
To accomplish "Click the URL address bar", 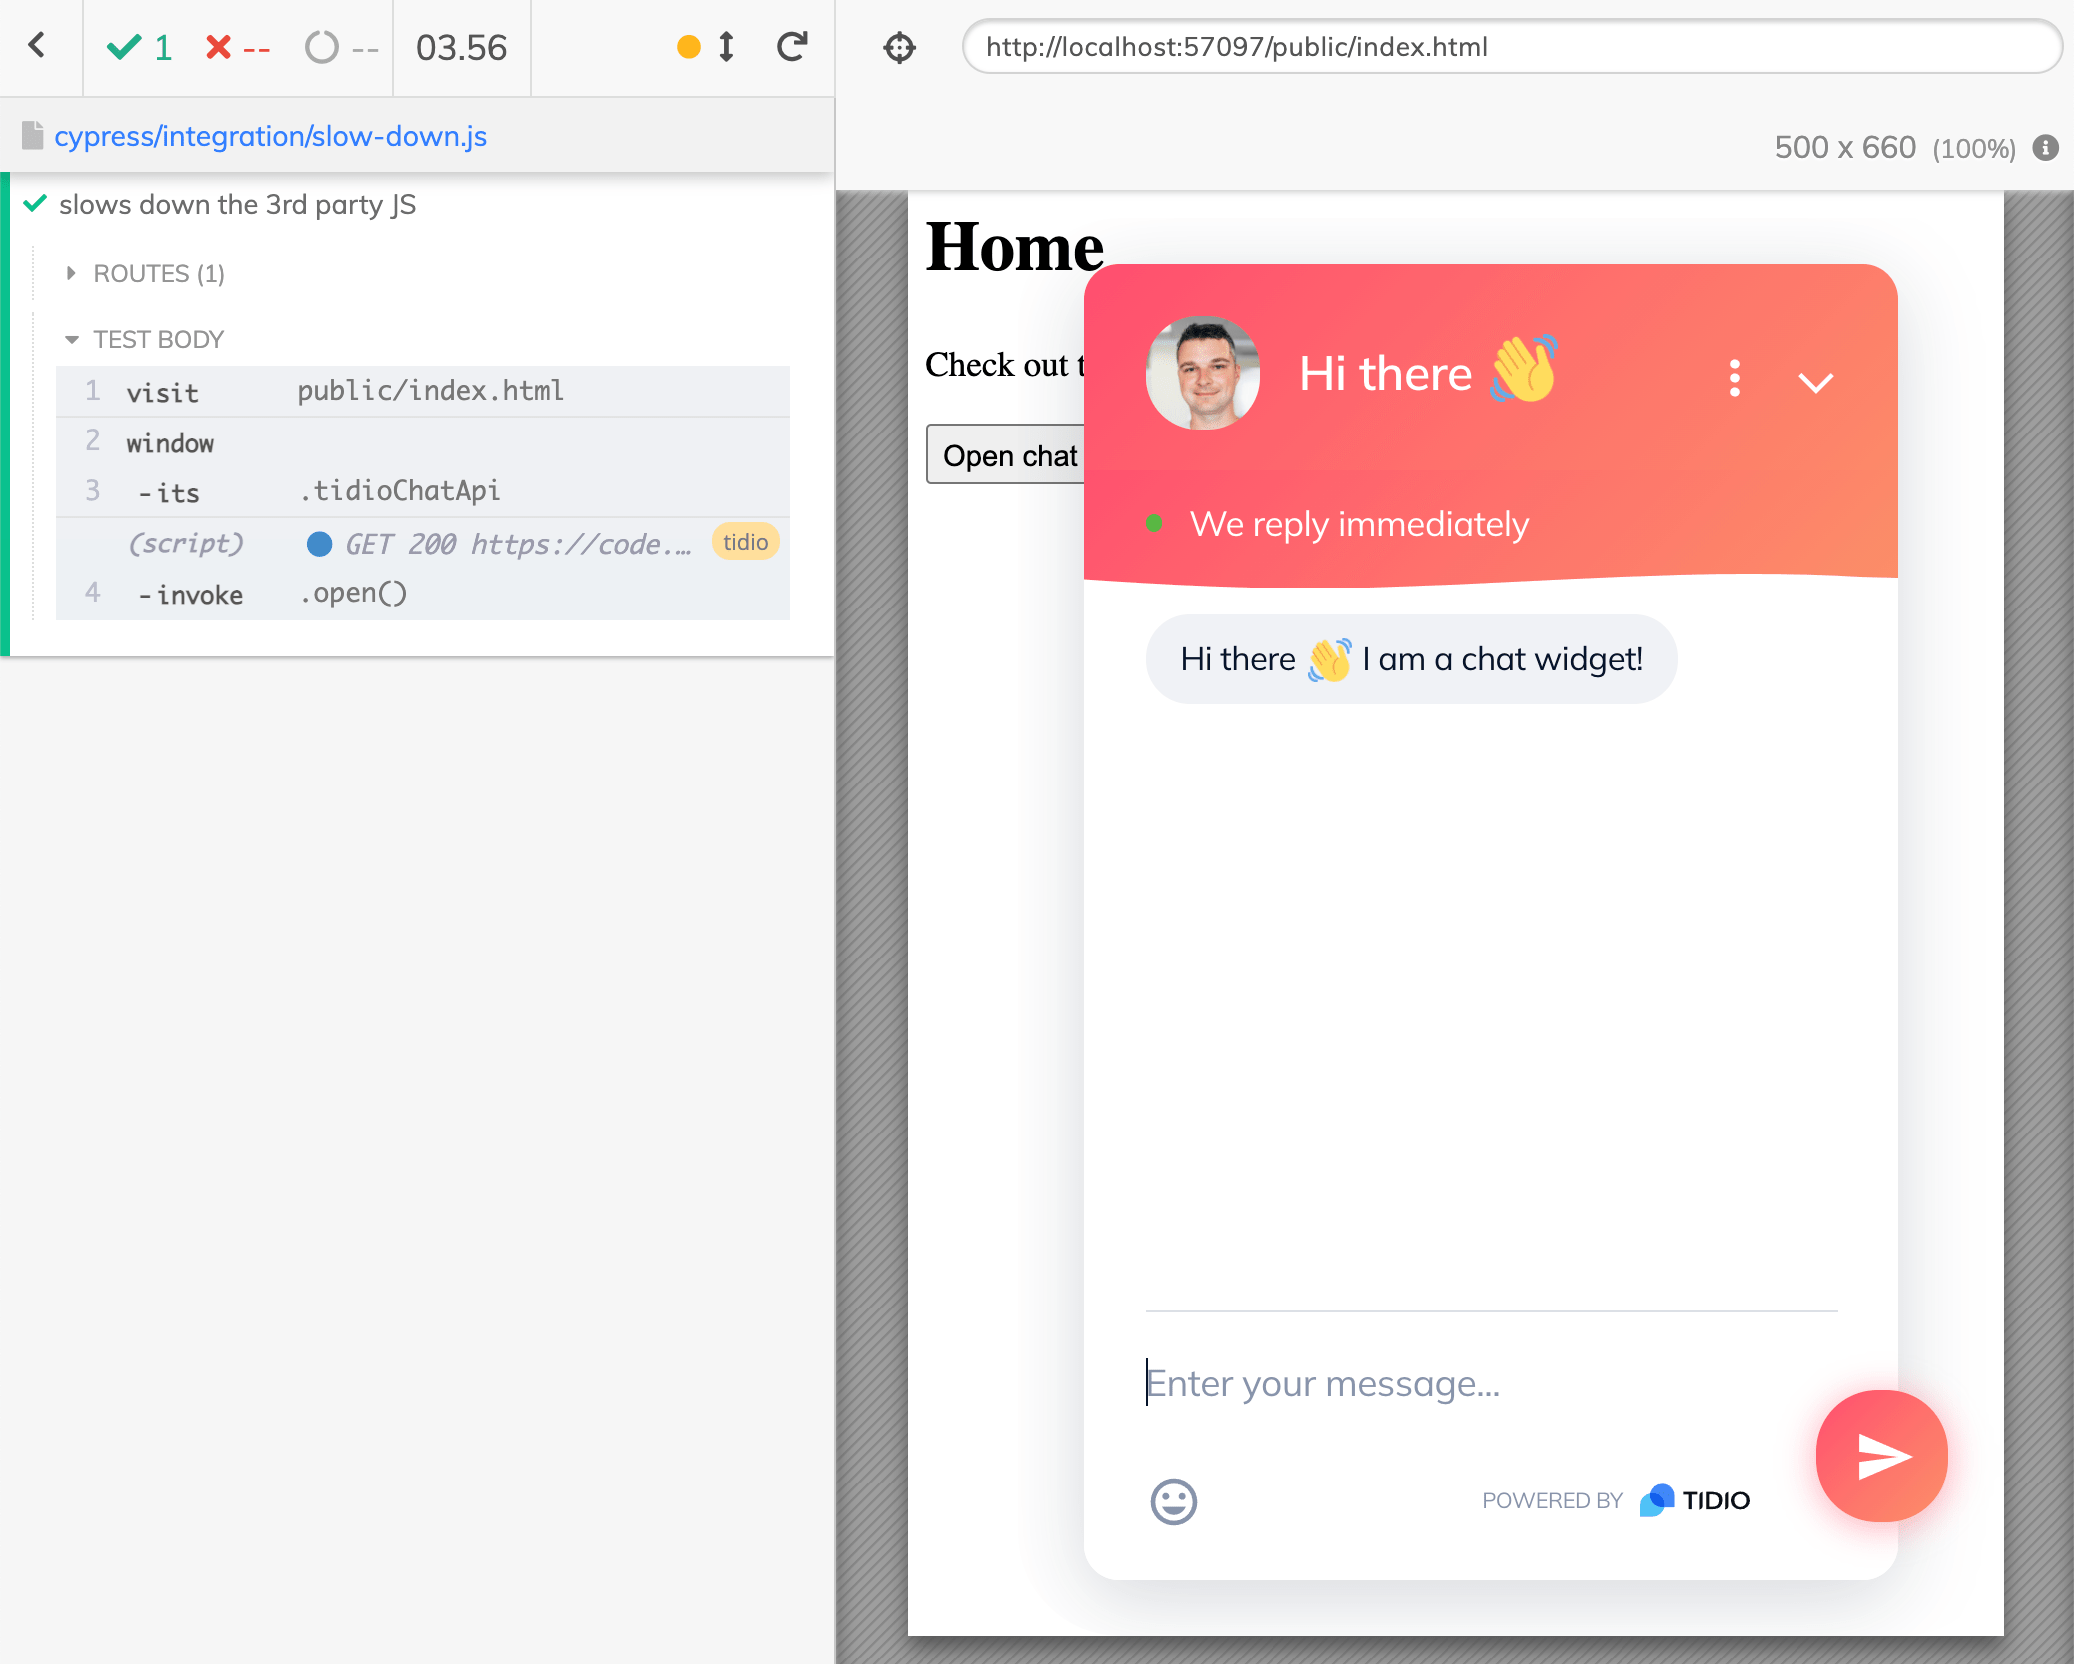I will (1510, 47).
